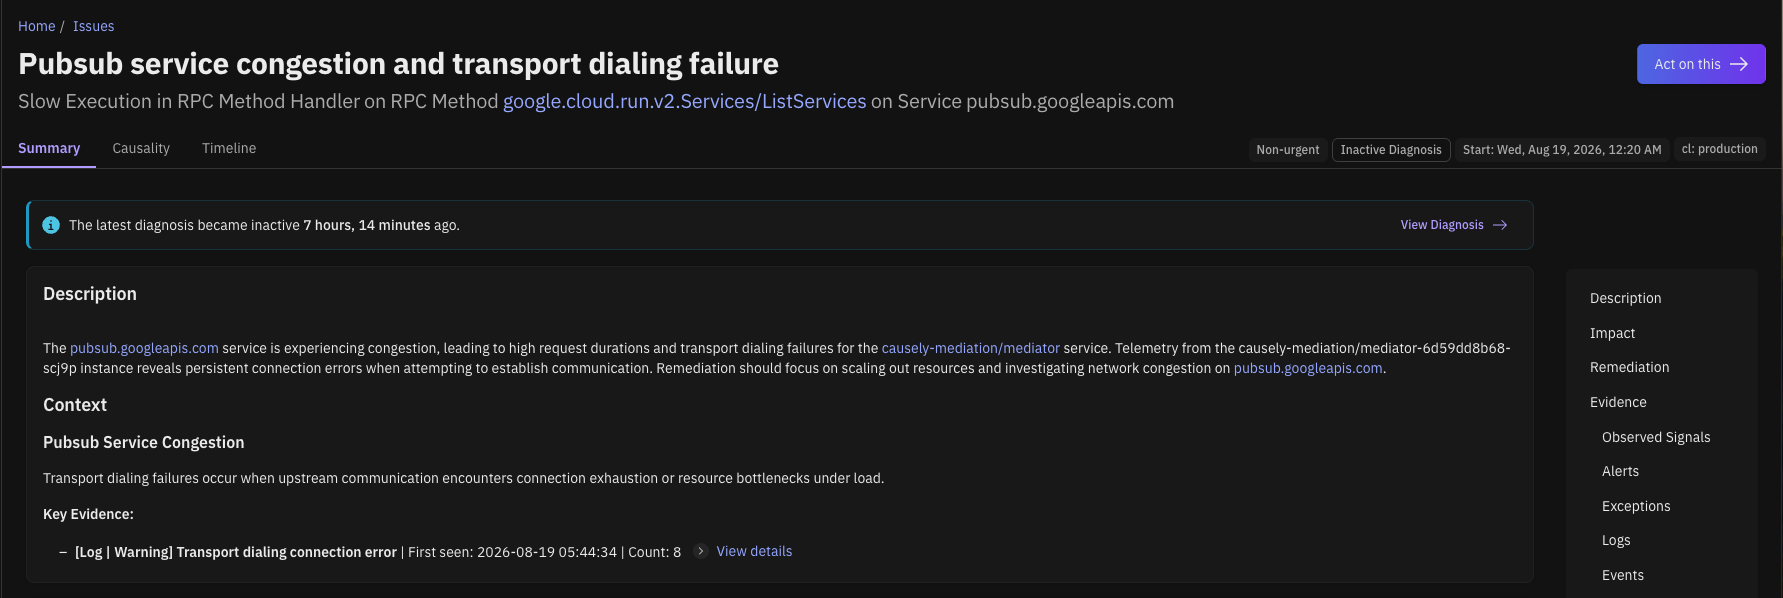Image resolution: width=1783 pixels, height=598 pixels.
Task: Click the arrow icon beside View Diagnosis
Action: (x=1500, y=225)
